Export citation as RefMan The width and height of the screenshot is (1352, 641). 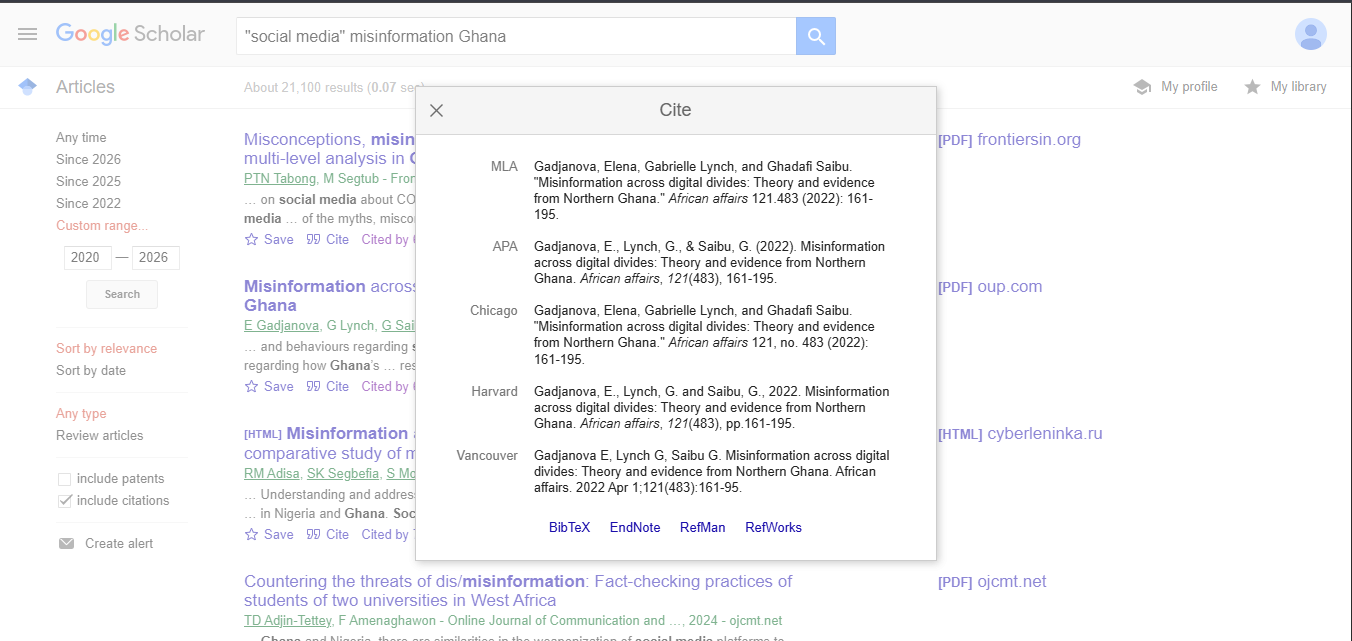[x=702, y=527]
